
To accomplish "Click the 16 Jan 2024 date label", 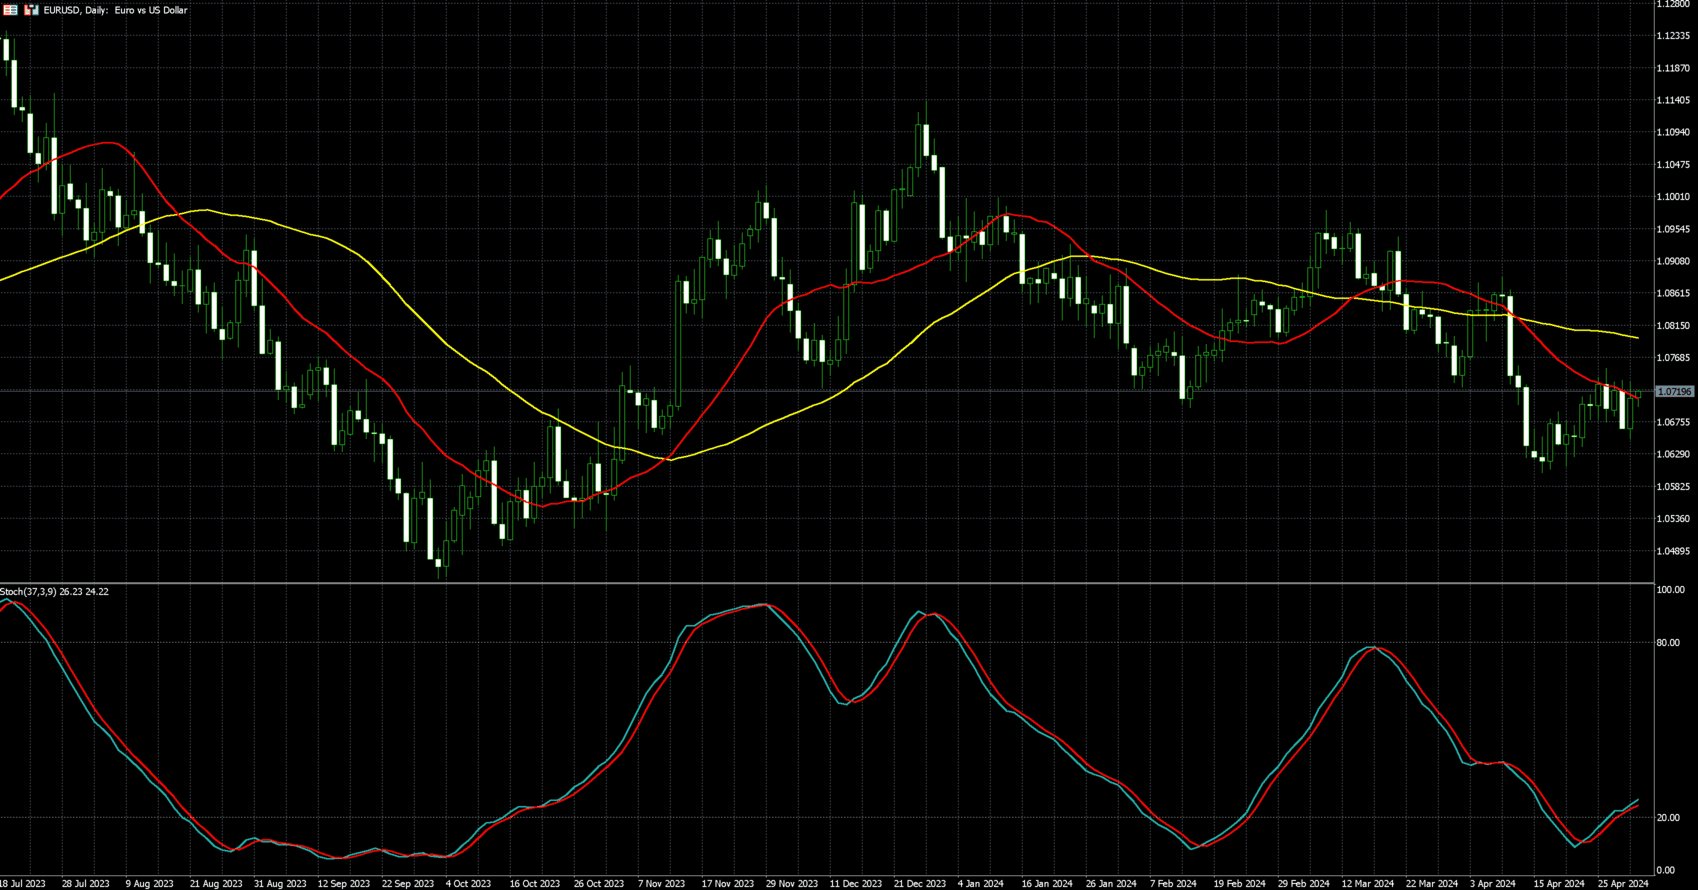I will 1047,884.
